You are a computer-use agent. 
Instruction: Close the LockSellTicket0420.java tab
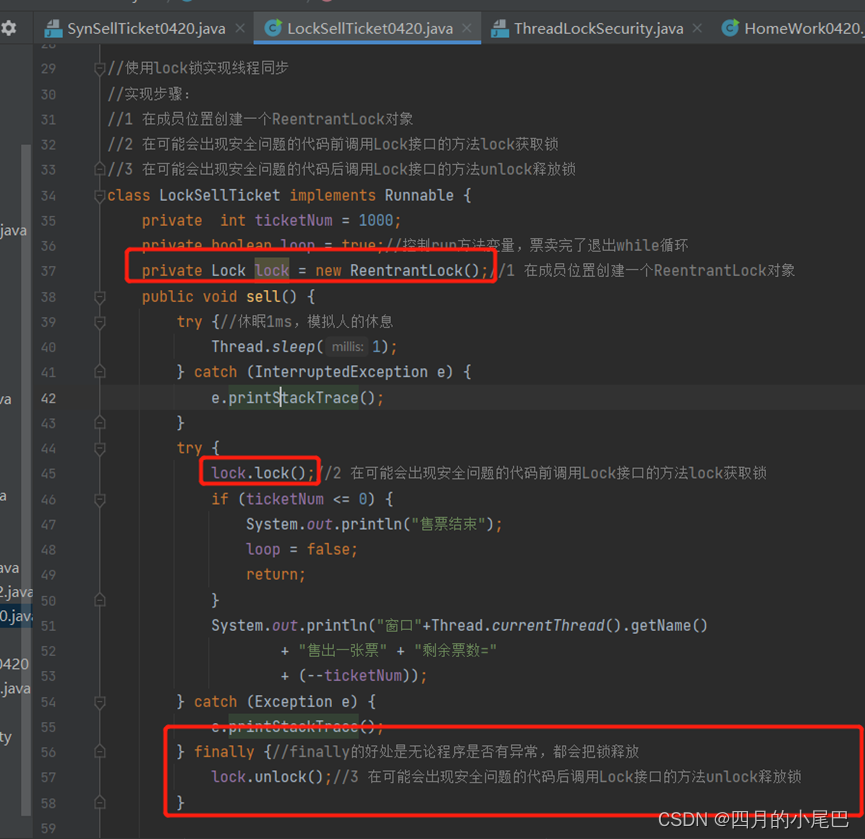coord(467,29)
